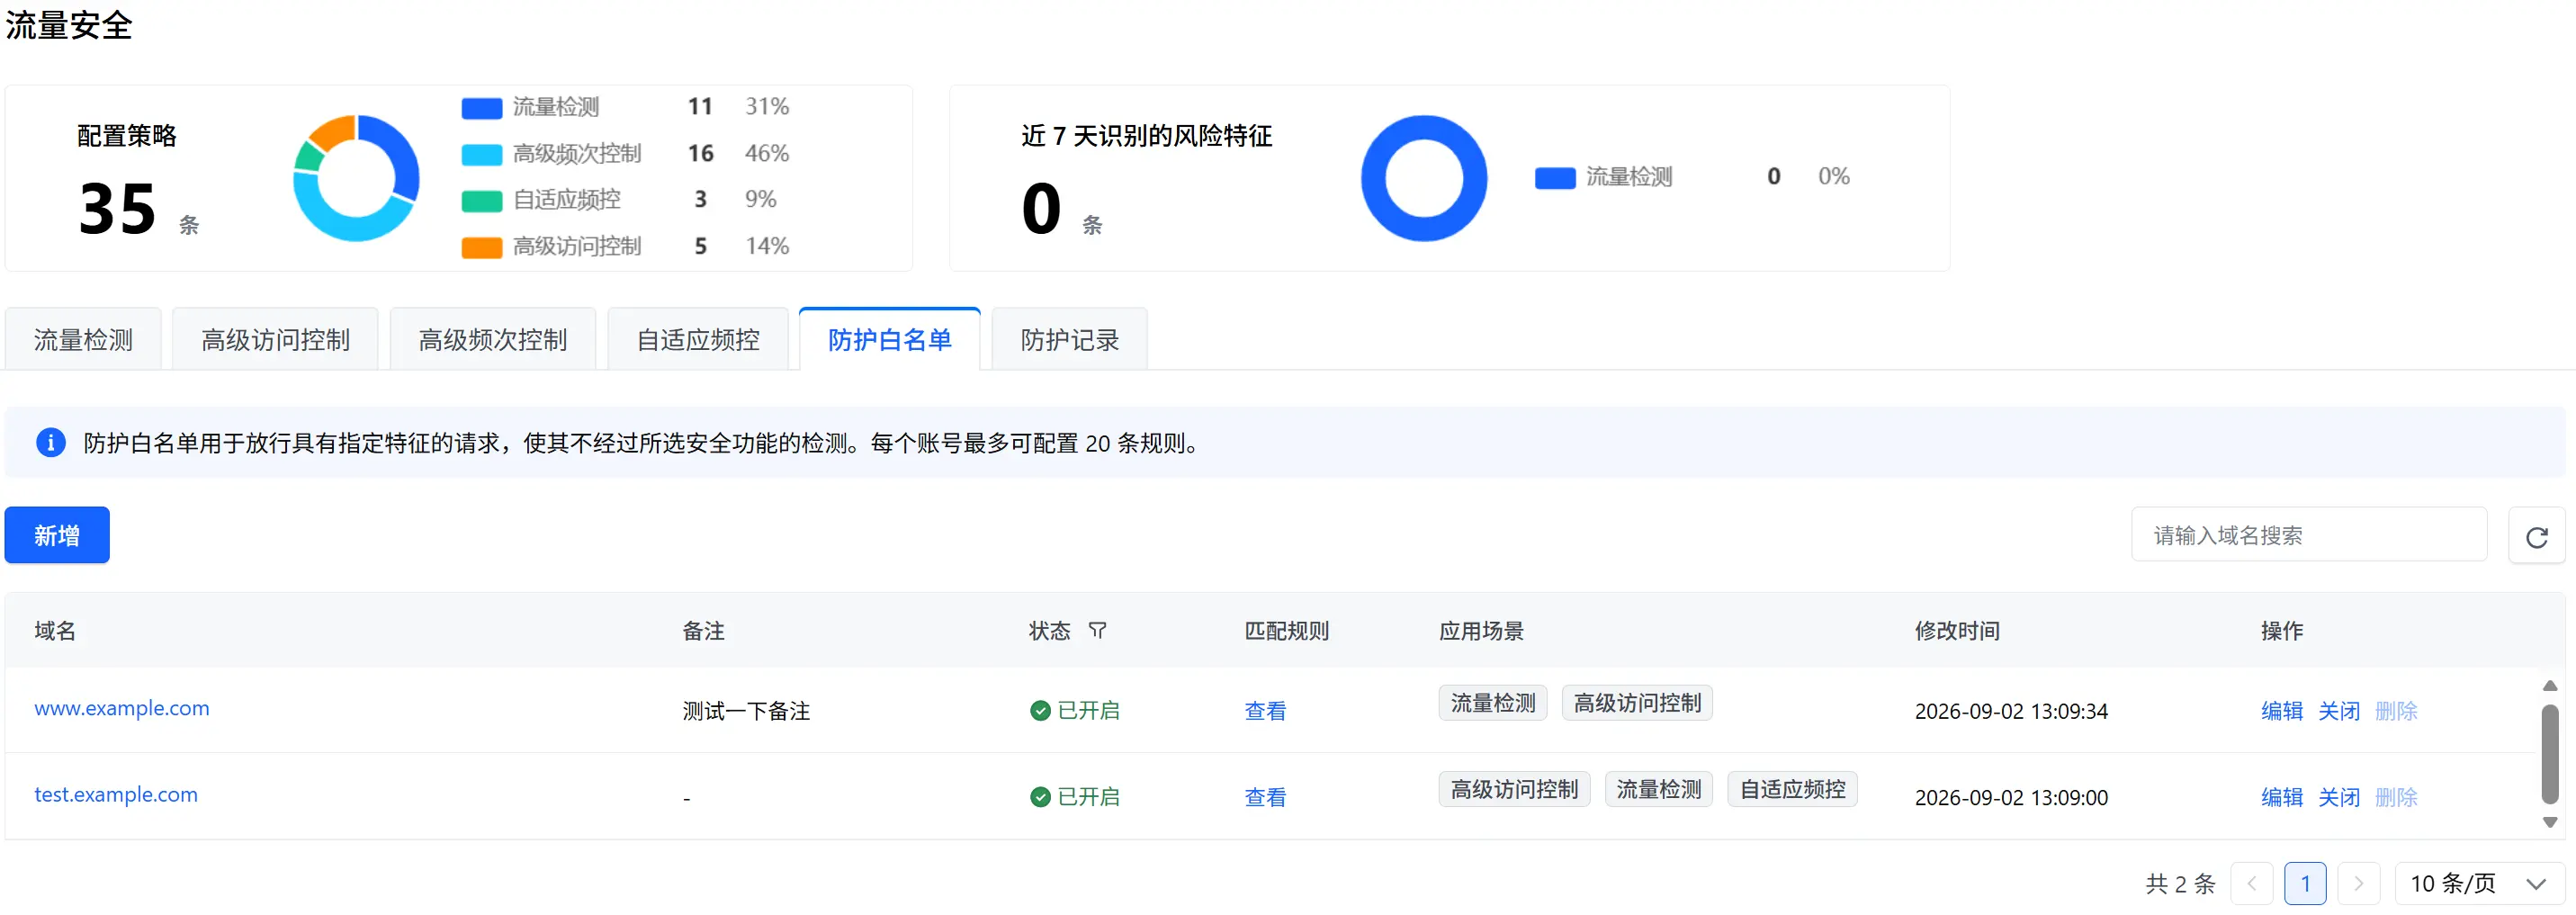Click the next page arrow
The width and height of the screenshot is (2576, 915).
pyautogui.click(x=2358, y=883)
